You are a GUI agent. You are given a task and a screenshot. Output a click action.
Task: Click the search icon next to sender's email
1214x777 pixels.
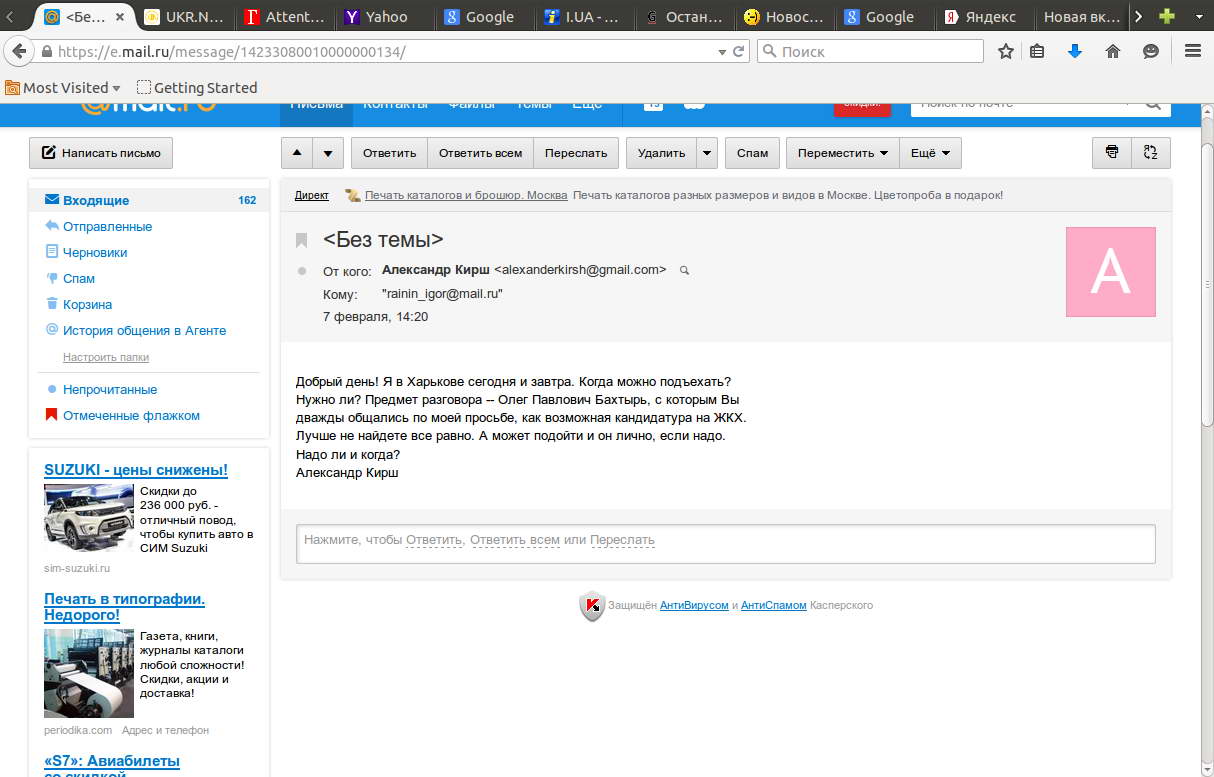click(x=684, y=270)
